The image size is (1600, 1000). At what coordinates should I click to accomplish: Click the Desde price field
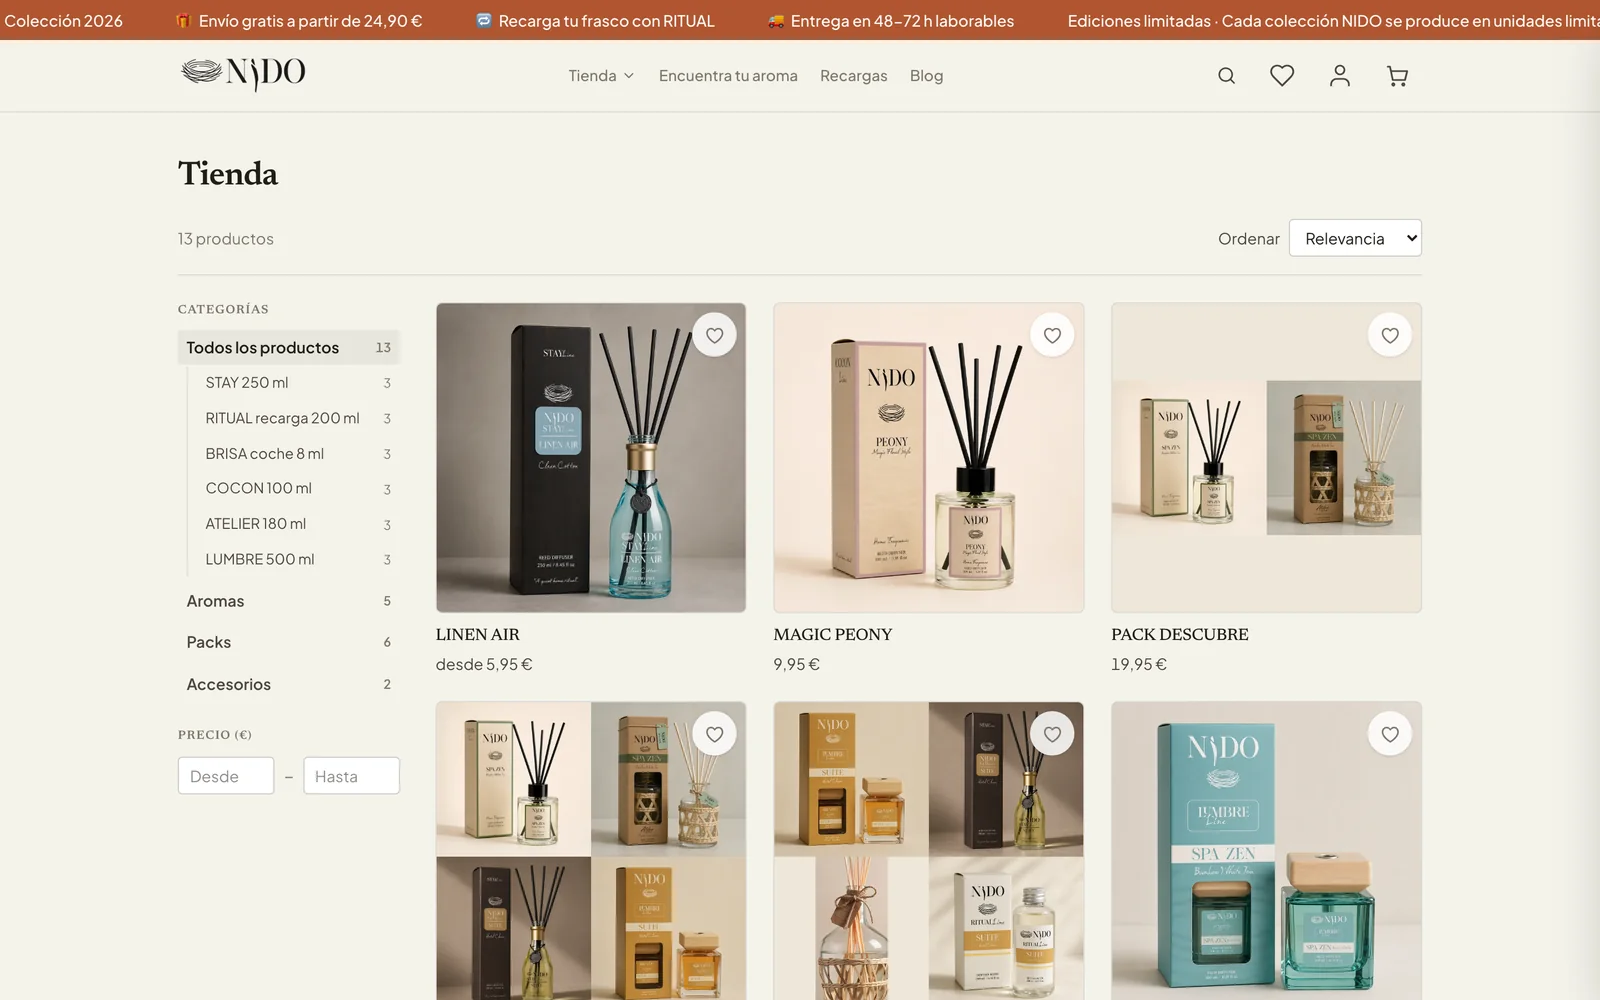tap(226, 776)
